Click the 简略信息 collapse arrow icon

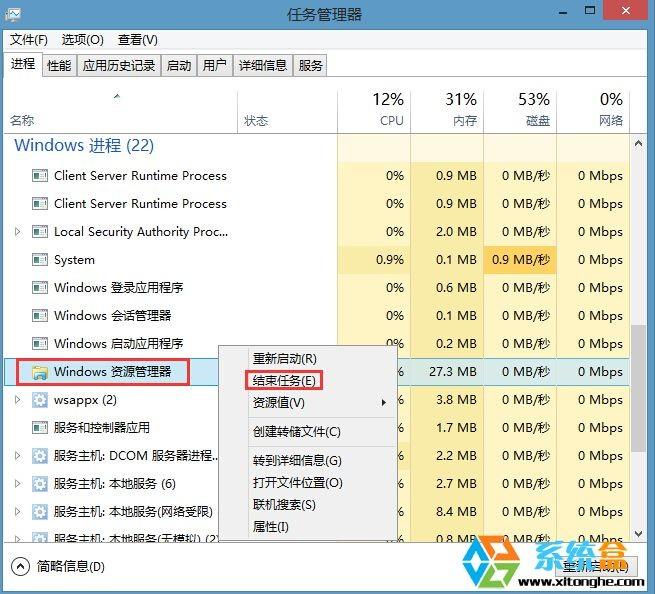(20, 566)
